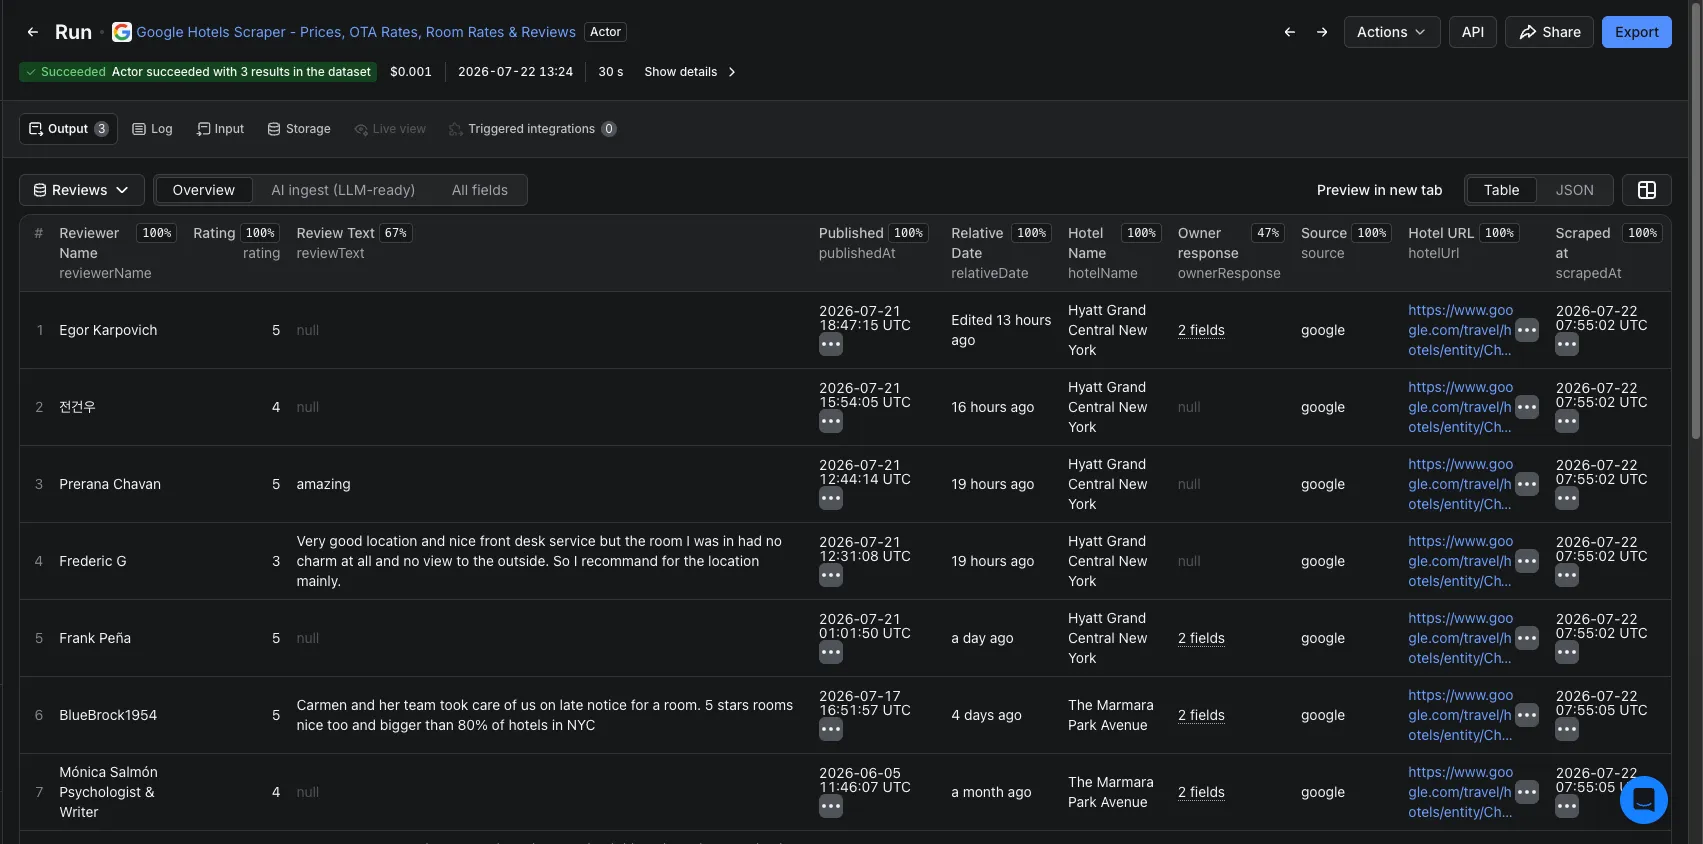Screen dimensions: 1703x844
Task: Click the vertical page scrollbar
Action: pyautogui.click(x=1695, y=220)
